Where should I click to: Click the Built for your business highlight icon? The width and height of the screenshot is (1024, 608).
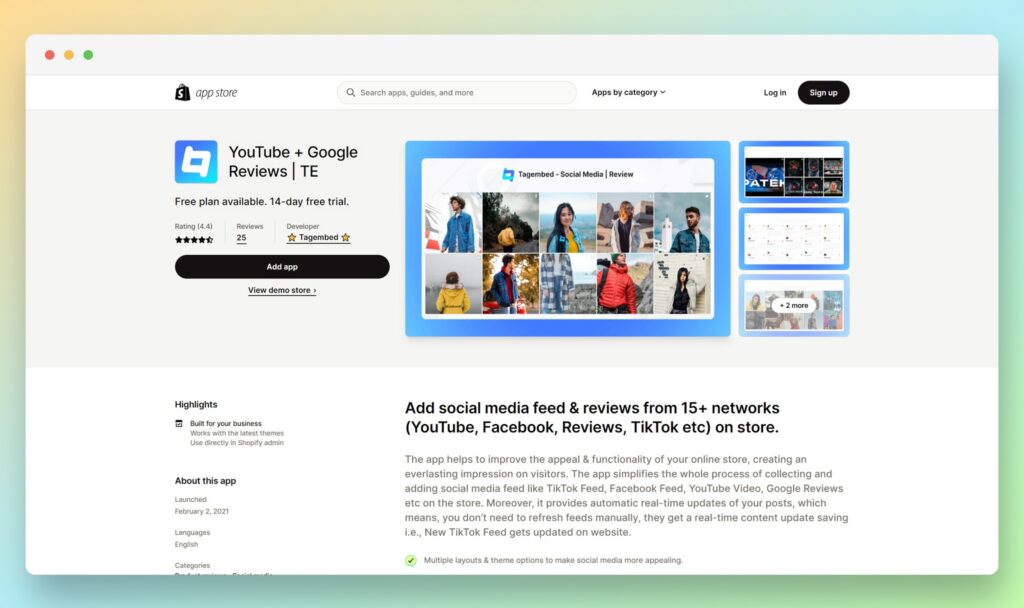pos(179,424)
